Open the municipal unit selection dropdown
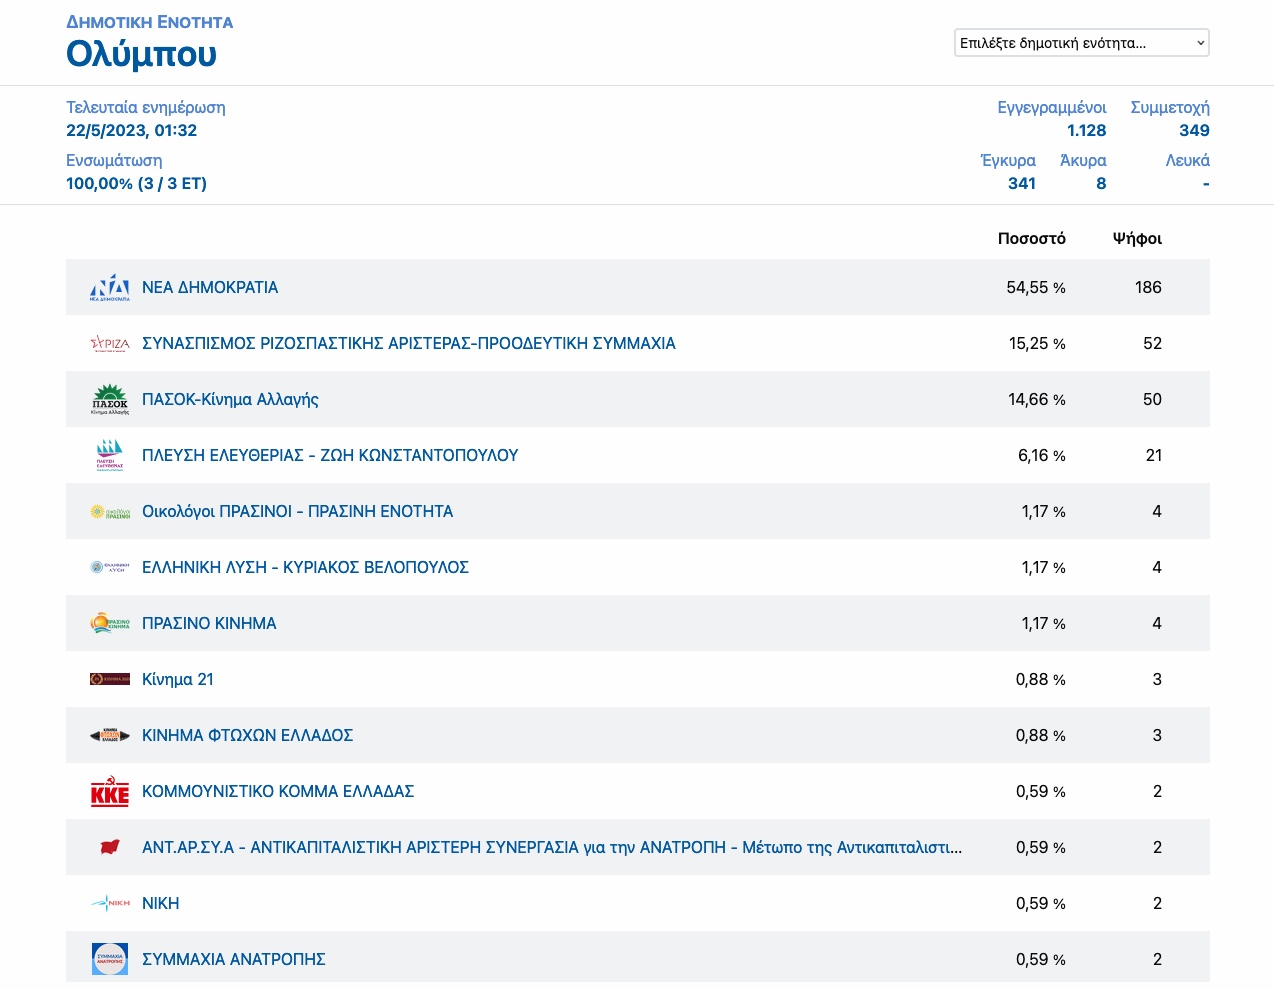This screenshot has width=1274, height=989. tap(1082, 43)
